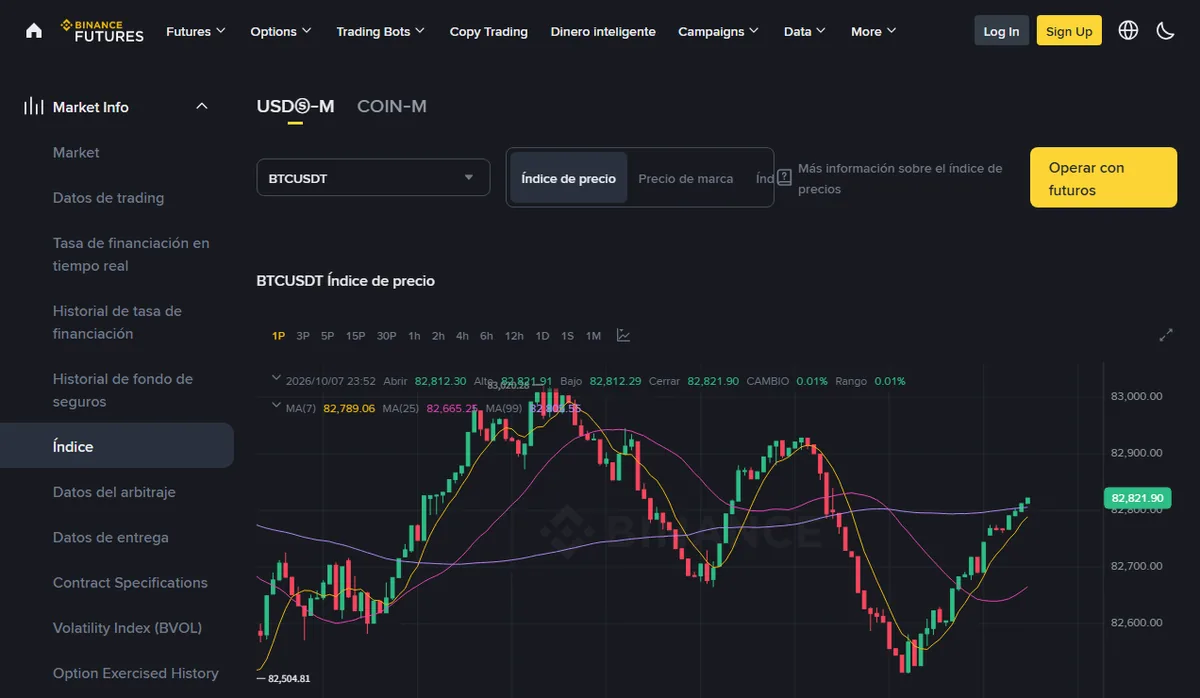Select the 1D chart interval
Screen dimensions: 1200x698
click(542, 335)
